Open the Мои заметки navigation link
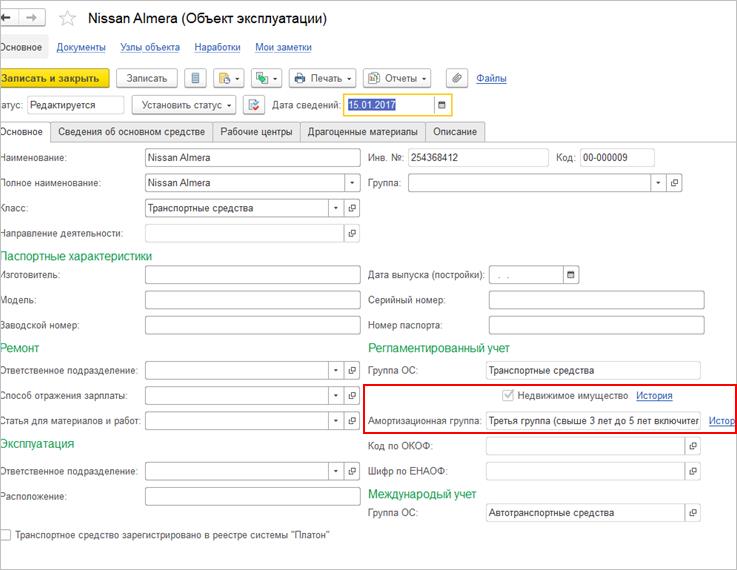The image size is (737, 570). 283,47
